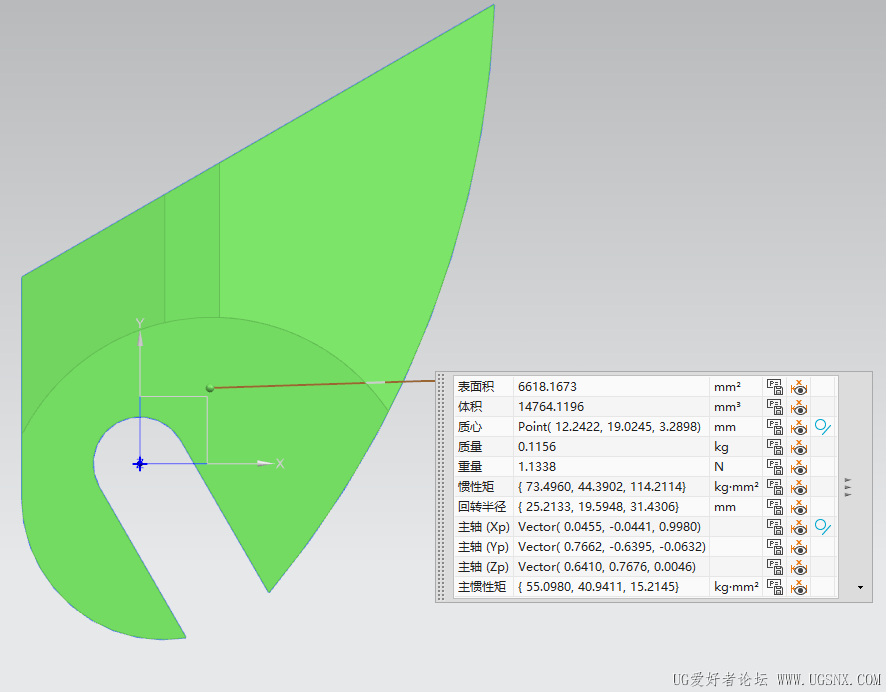Click the kg·mm² unit in 惯性矩 row
Screen dimensions: 886x692
736,487
